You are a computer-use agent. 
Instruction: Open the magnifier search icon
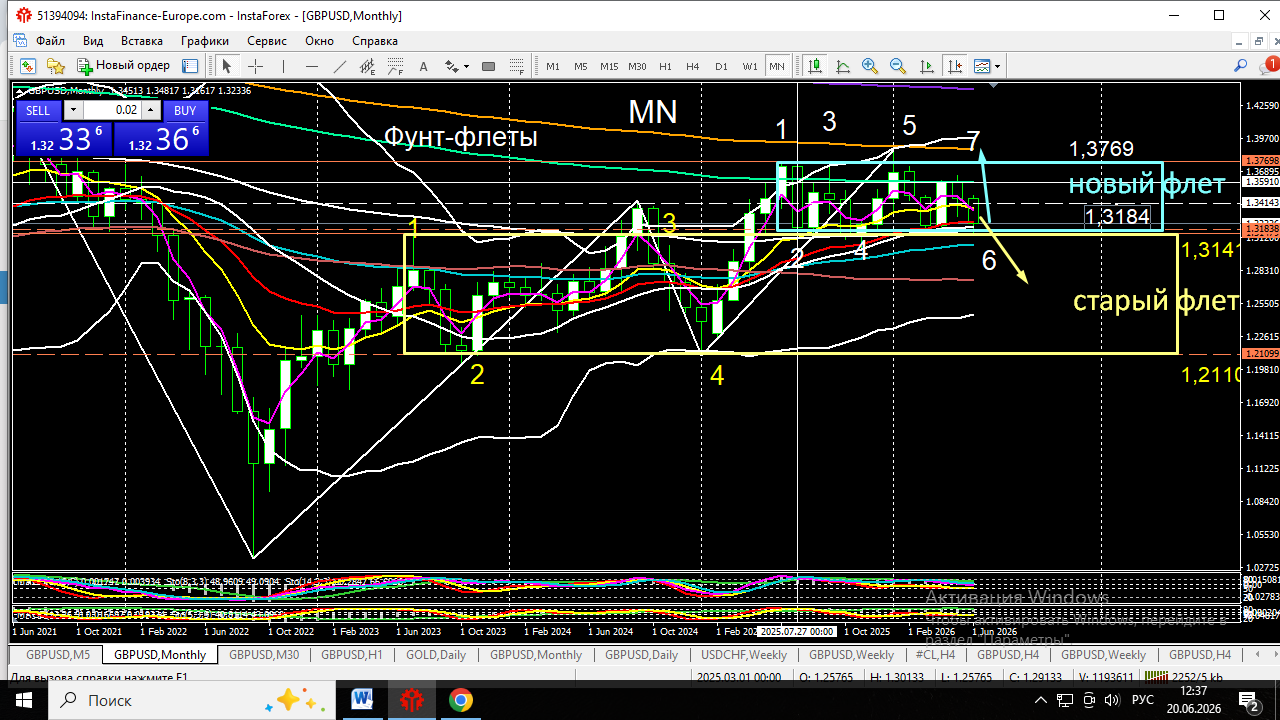click(x=1241, y=66)
